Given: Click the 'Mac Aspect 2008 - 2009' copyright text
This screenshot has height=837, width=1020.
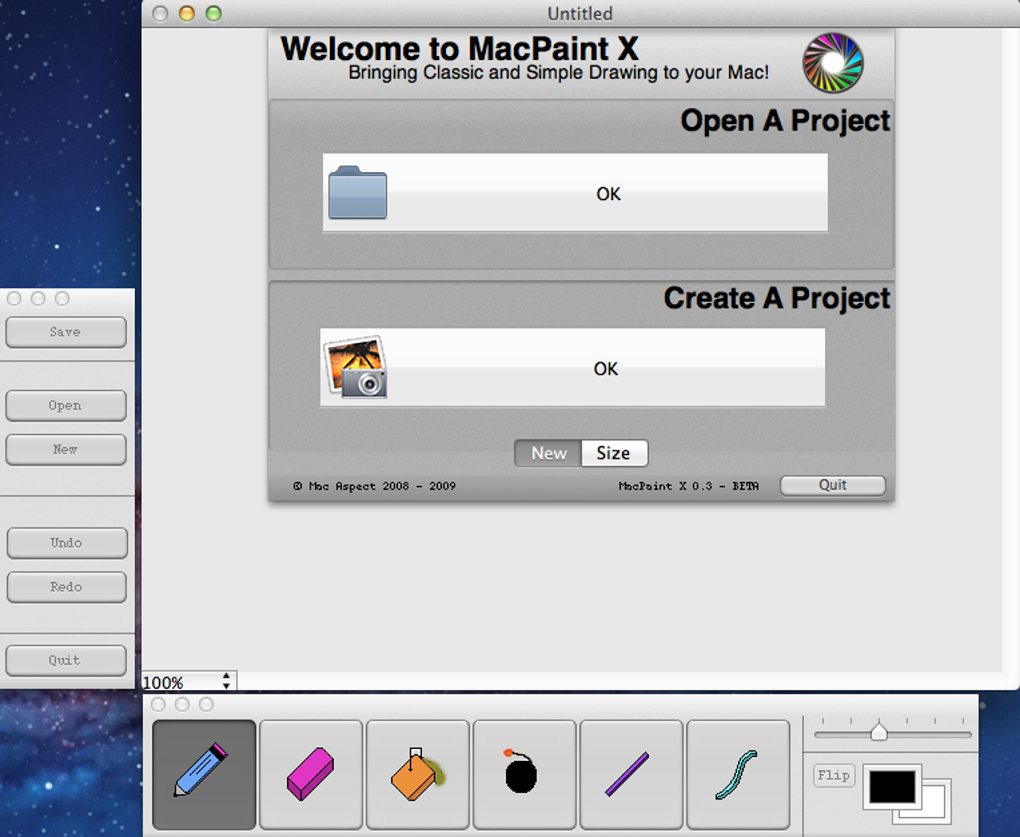Looking at the screenshot, I should point(375,486).
